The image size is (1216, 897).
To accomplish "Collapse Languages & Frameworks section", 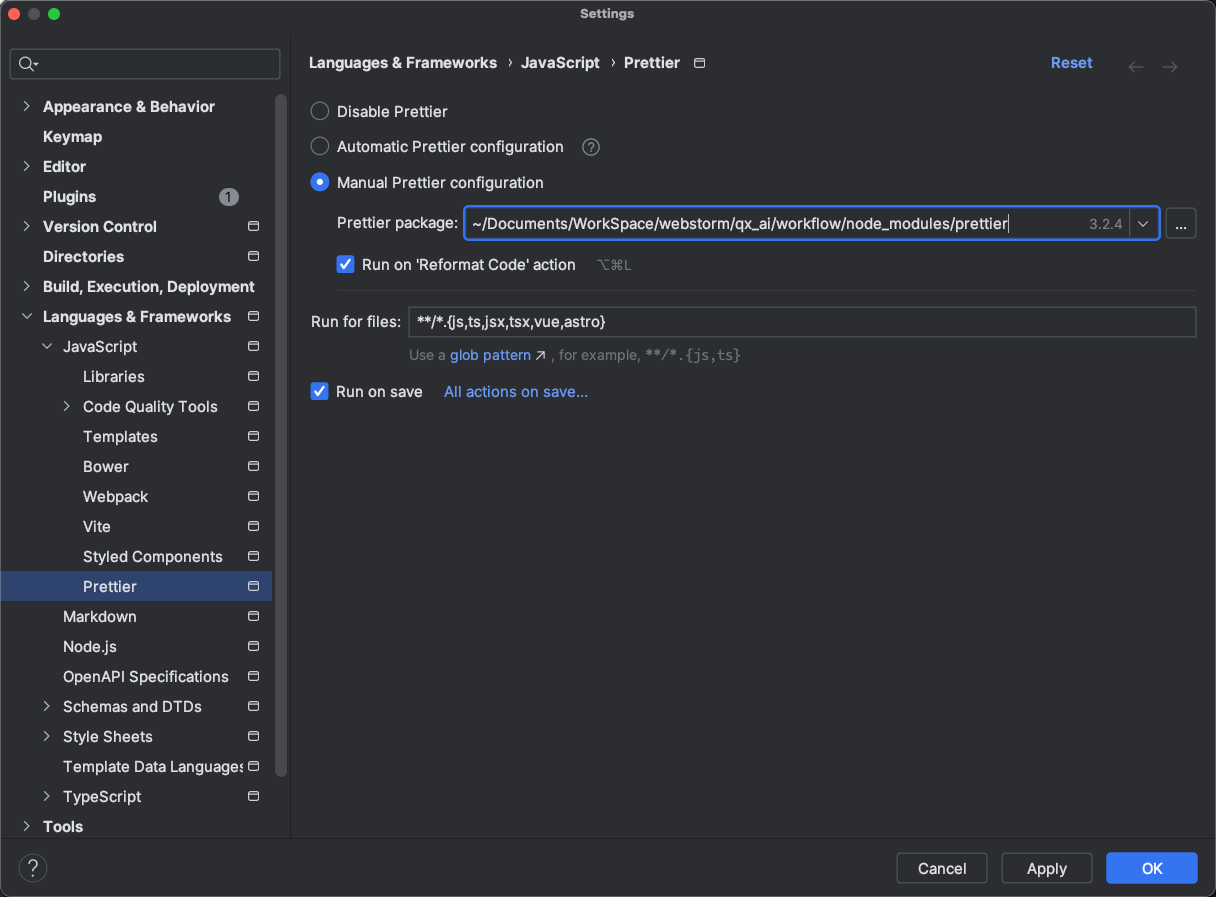I will [x=27, y=317].
